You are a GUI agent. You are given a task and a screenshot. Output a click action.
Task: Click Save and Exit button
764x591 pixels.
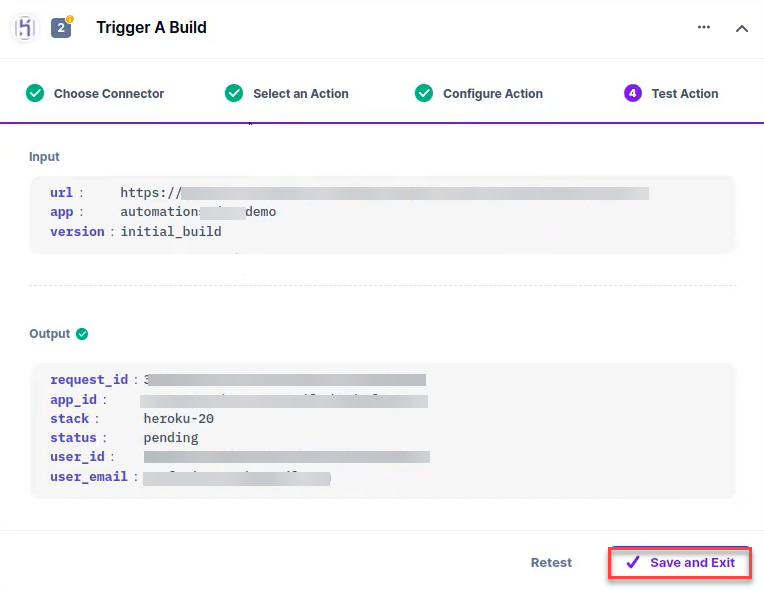pos(680,563)
